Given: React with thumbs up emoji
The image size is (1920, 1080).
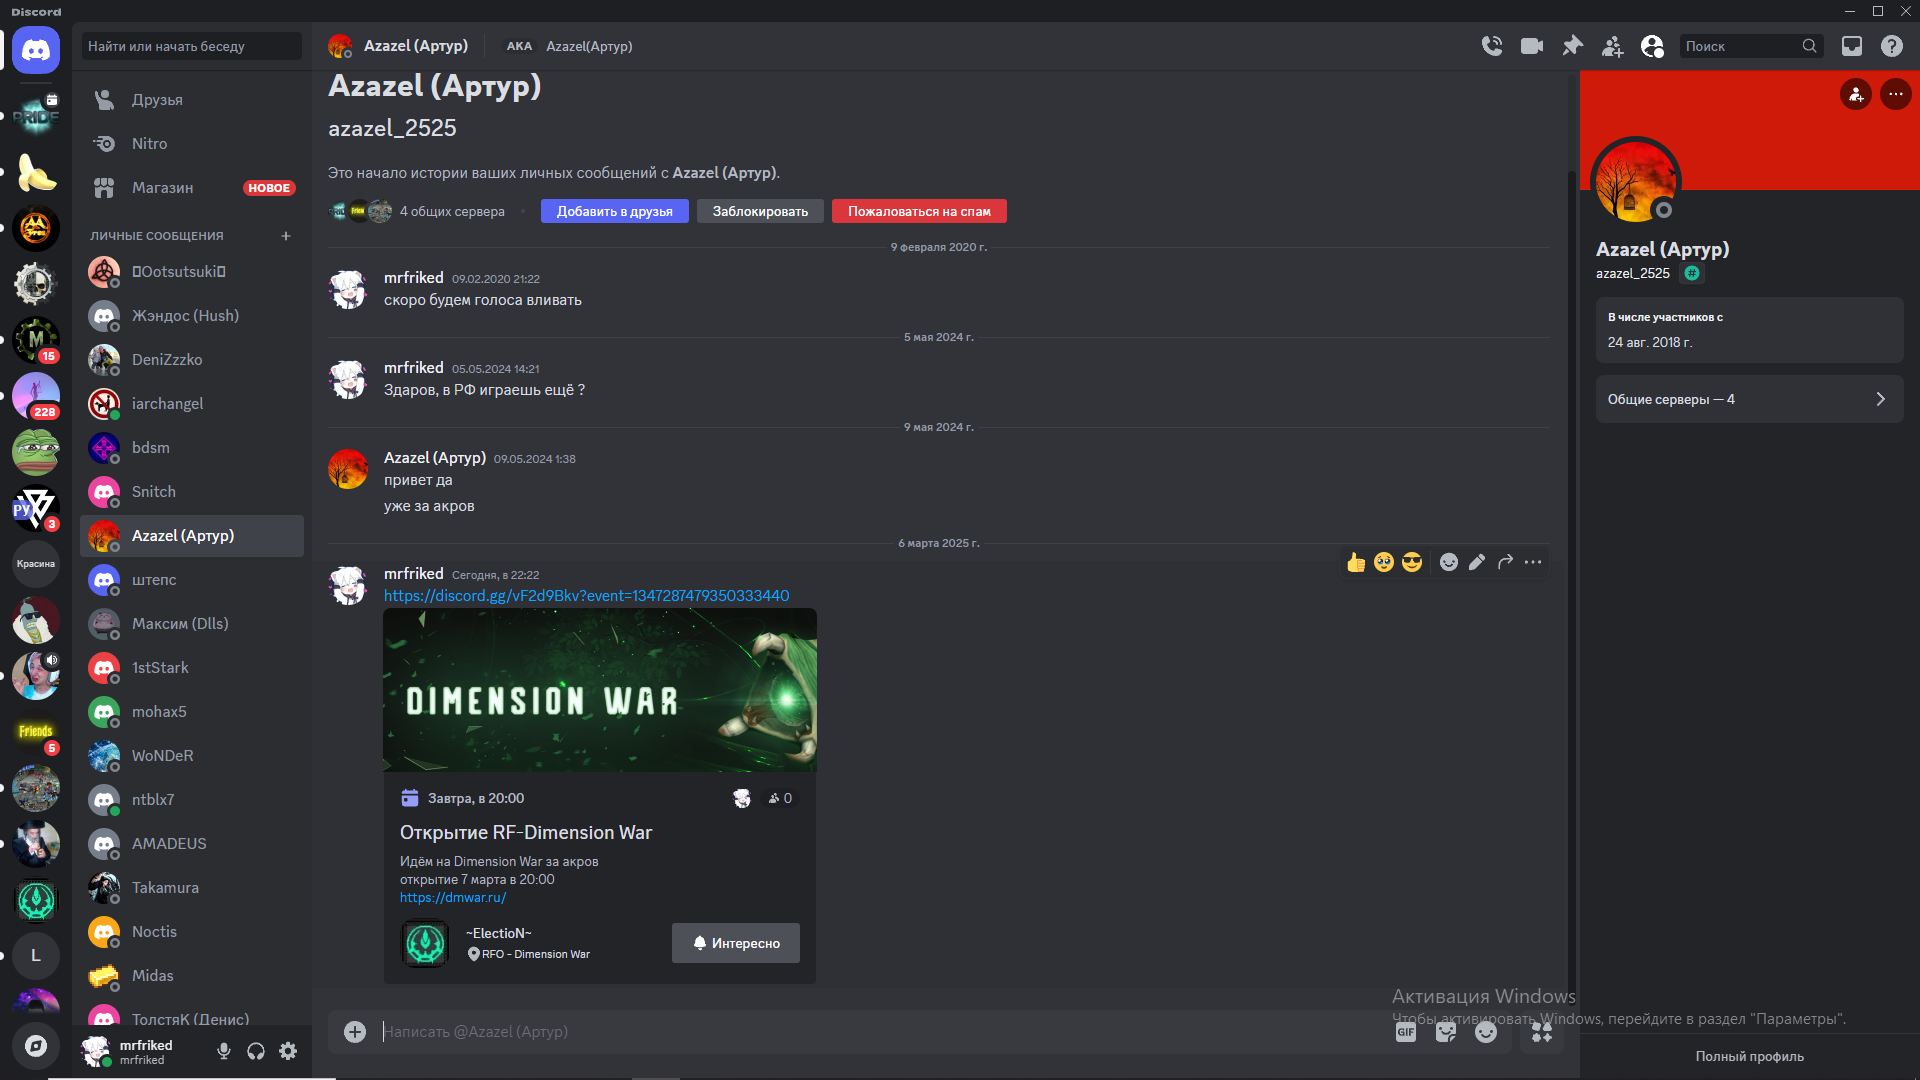Looking at the screenshot, I should tap(1356, 562).
